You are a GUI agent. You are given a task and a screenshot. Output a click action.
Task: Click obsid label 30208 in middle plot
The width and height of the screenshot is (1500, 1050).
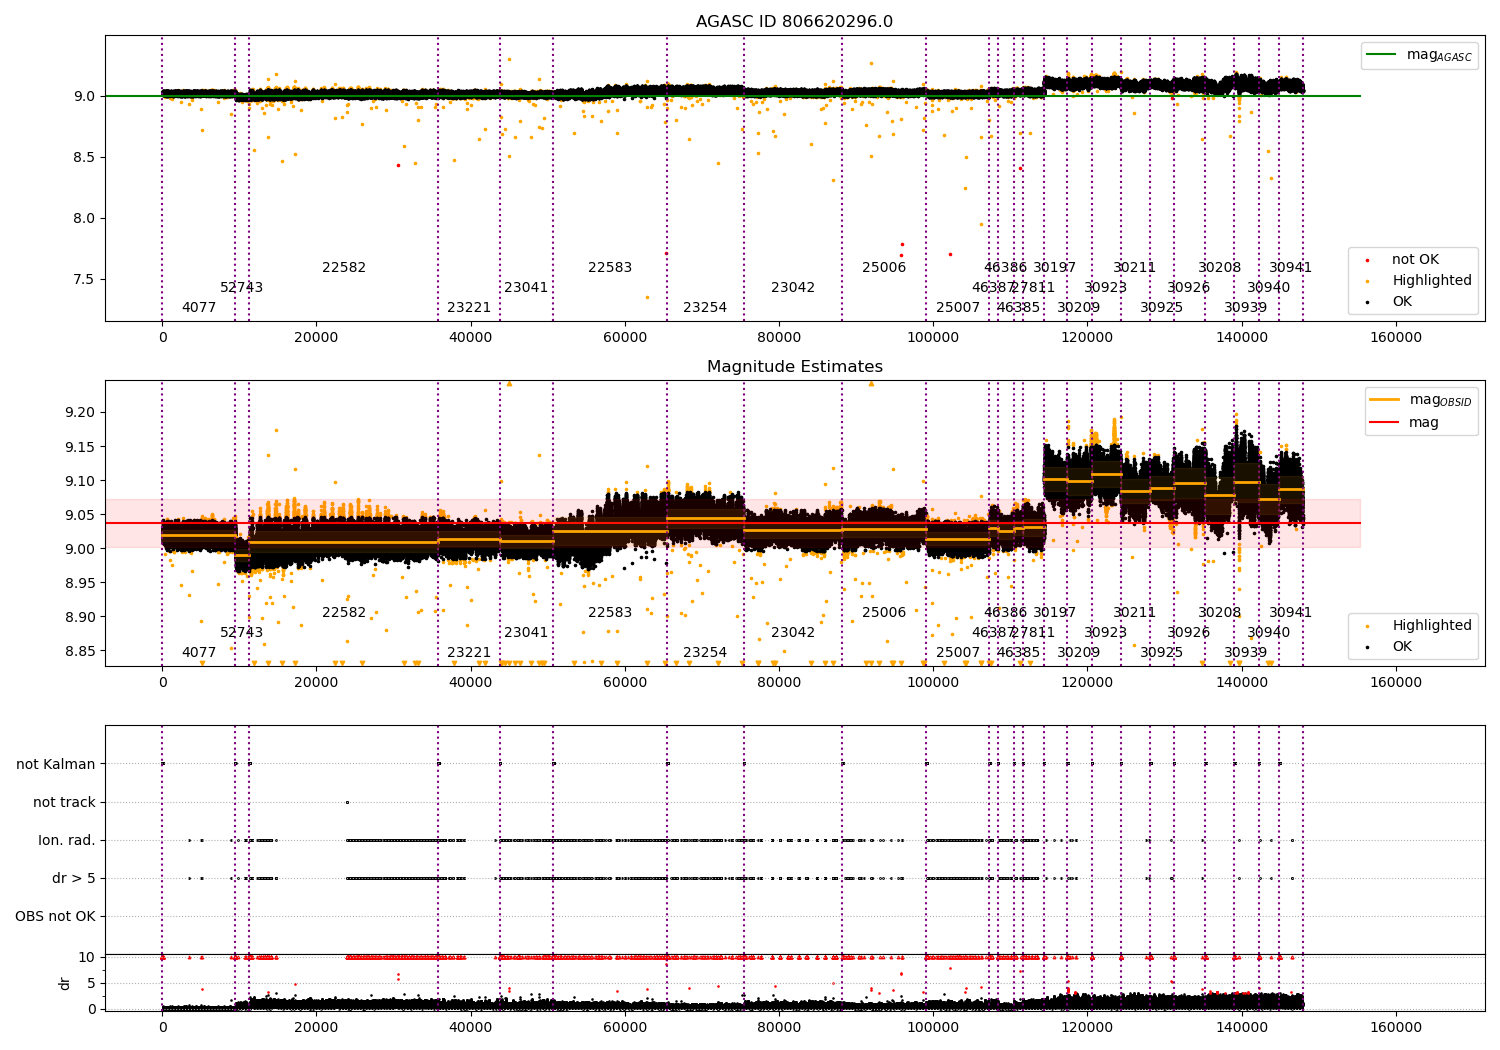[1220, 613]
